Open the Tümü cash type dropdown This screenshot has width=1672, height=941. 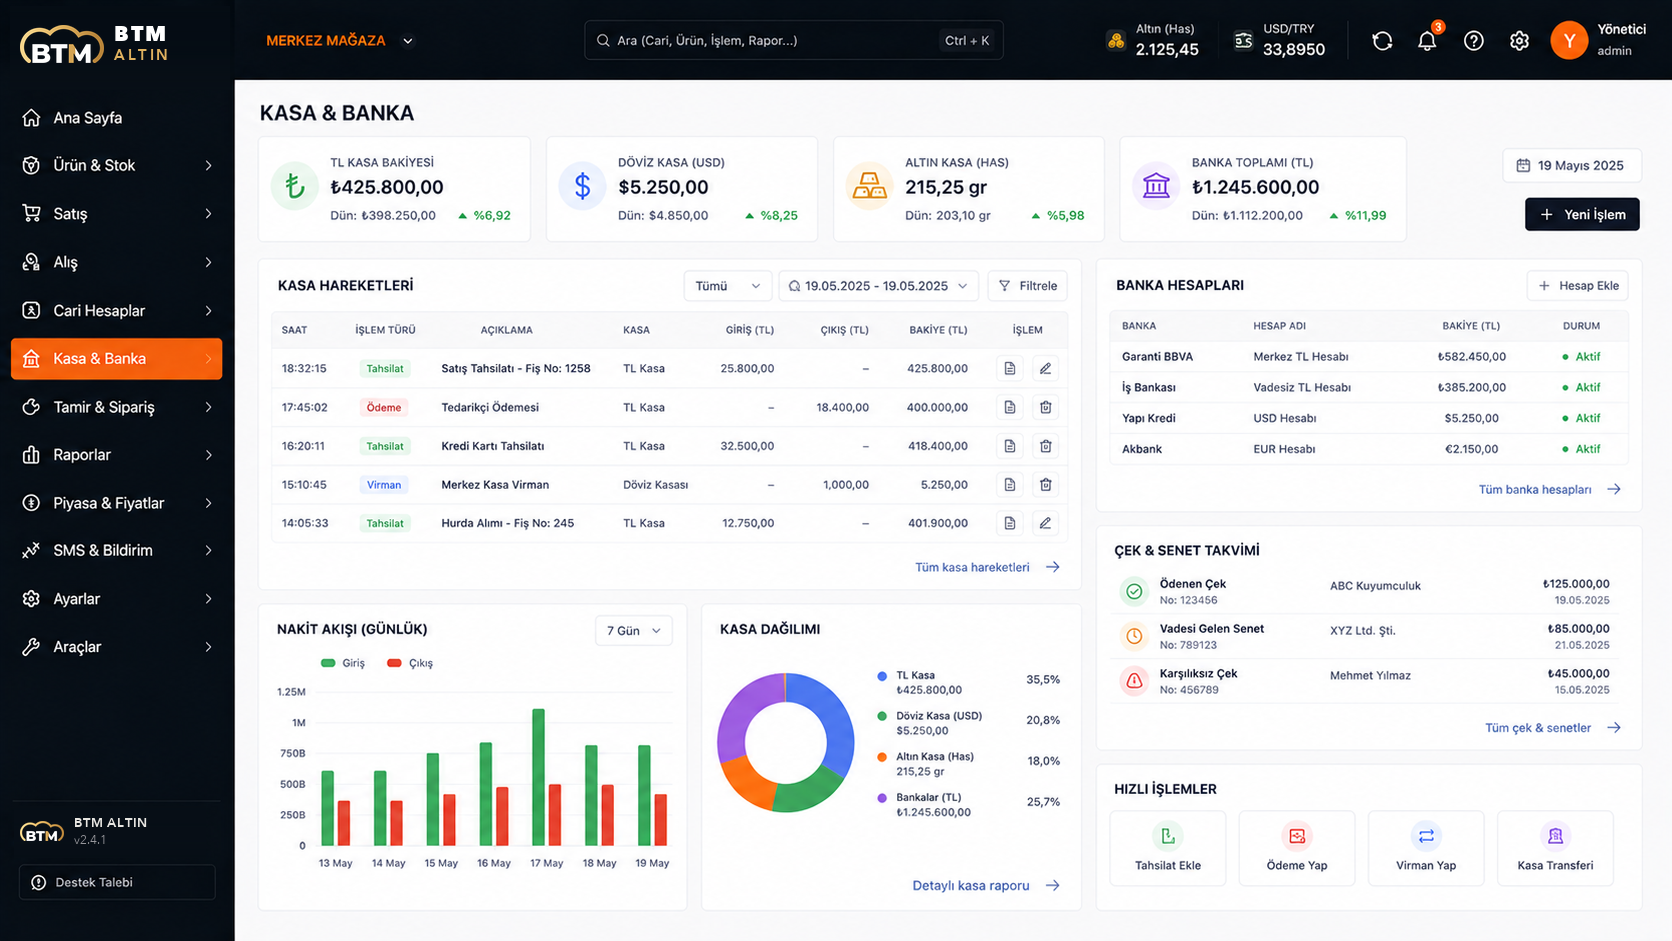pyautogui.click(x=728, y=286)
